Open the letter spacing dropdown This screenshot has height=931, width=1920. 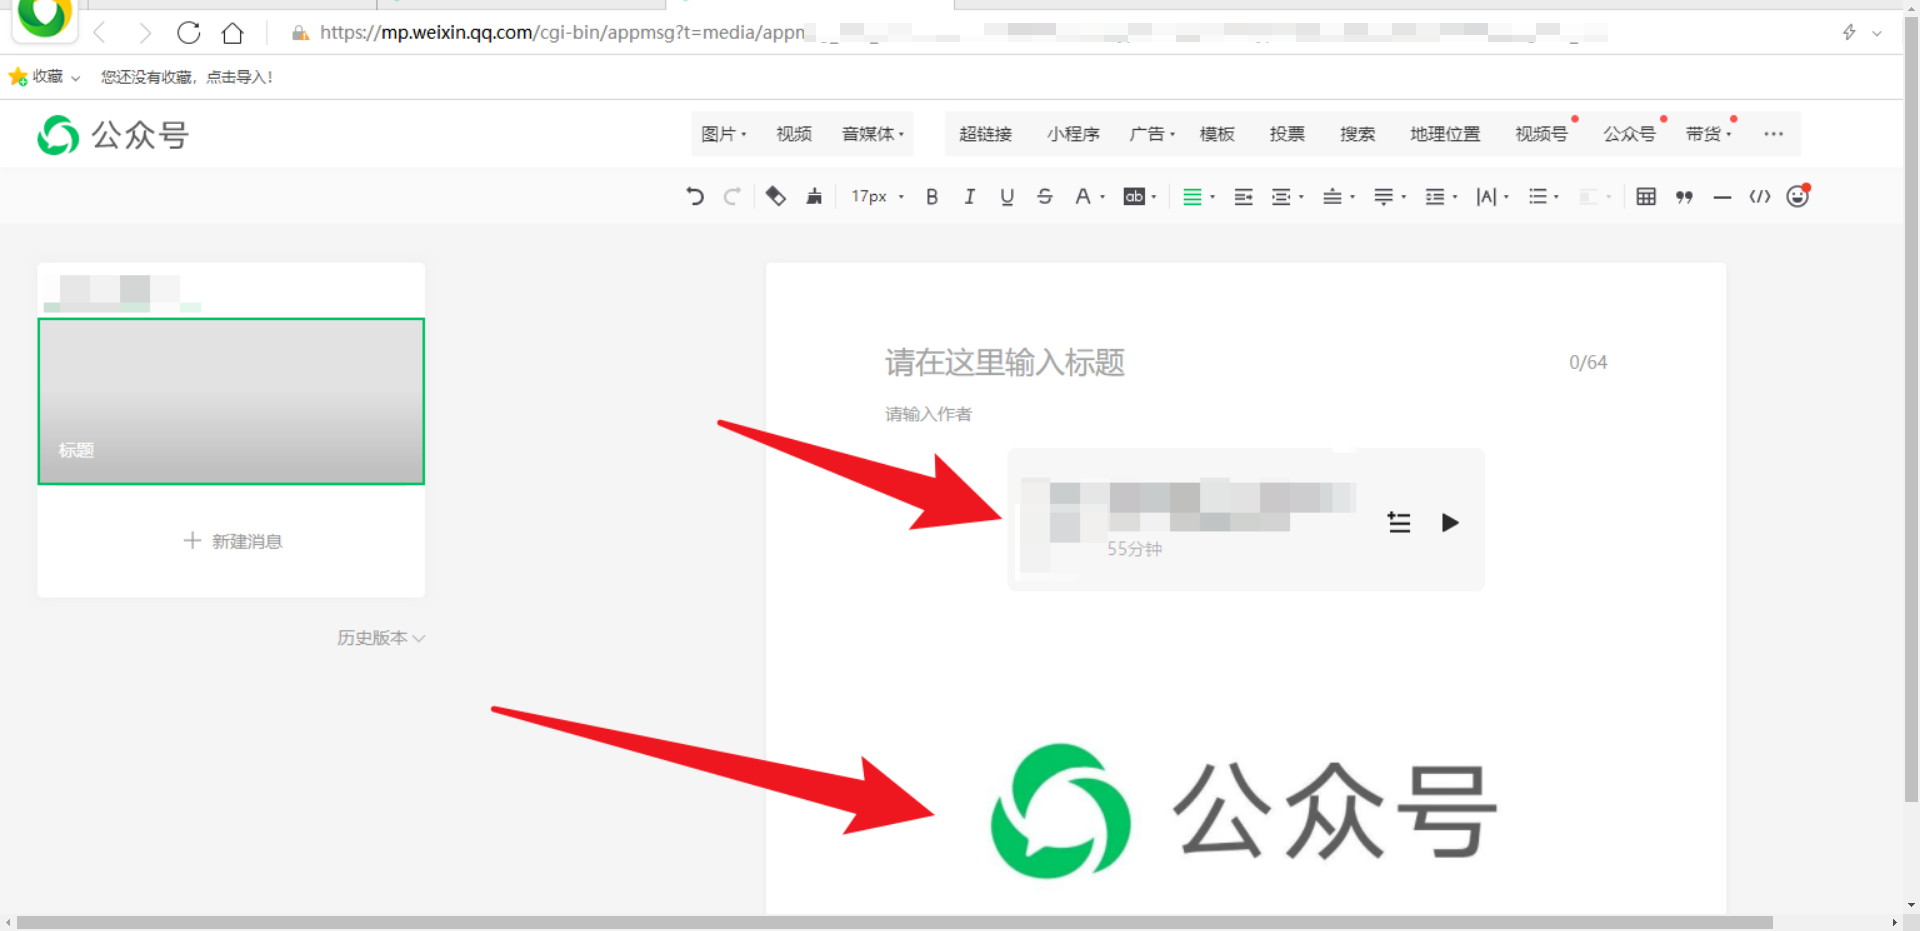click(x=1492, y=197)
